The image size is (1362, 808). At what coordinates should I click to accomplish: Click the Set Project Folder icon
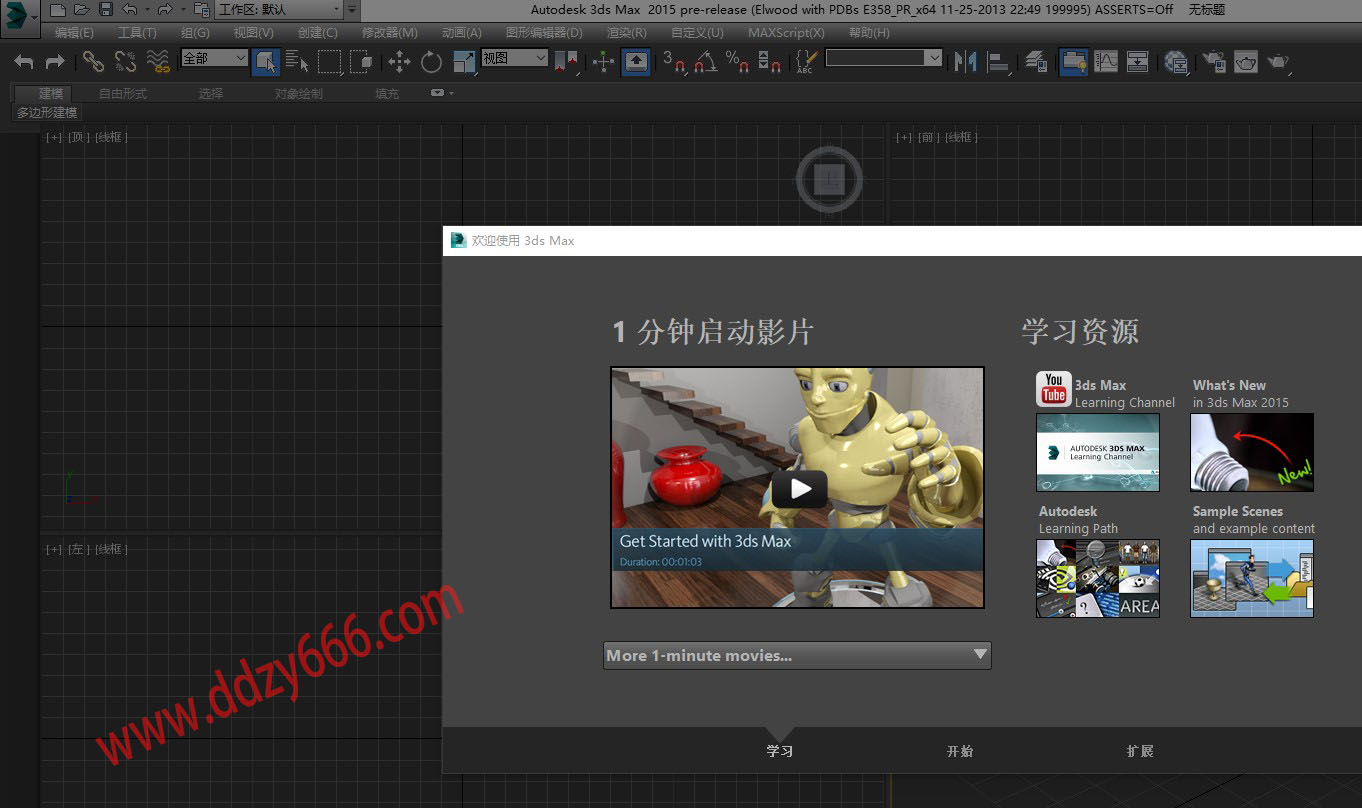pos(201,10)
